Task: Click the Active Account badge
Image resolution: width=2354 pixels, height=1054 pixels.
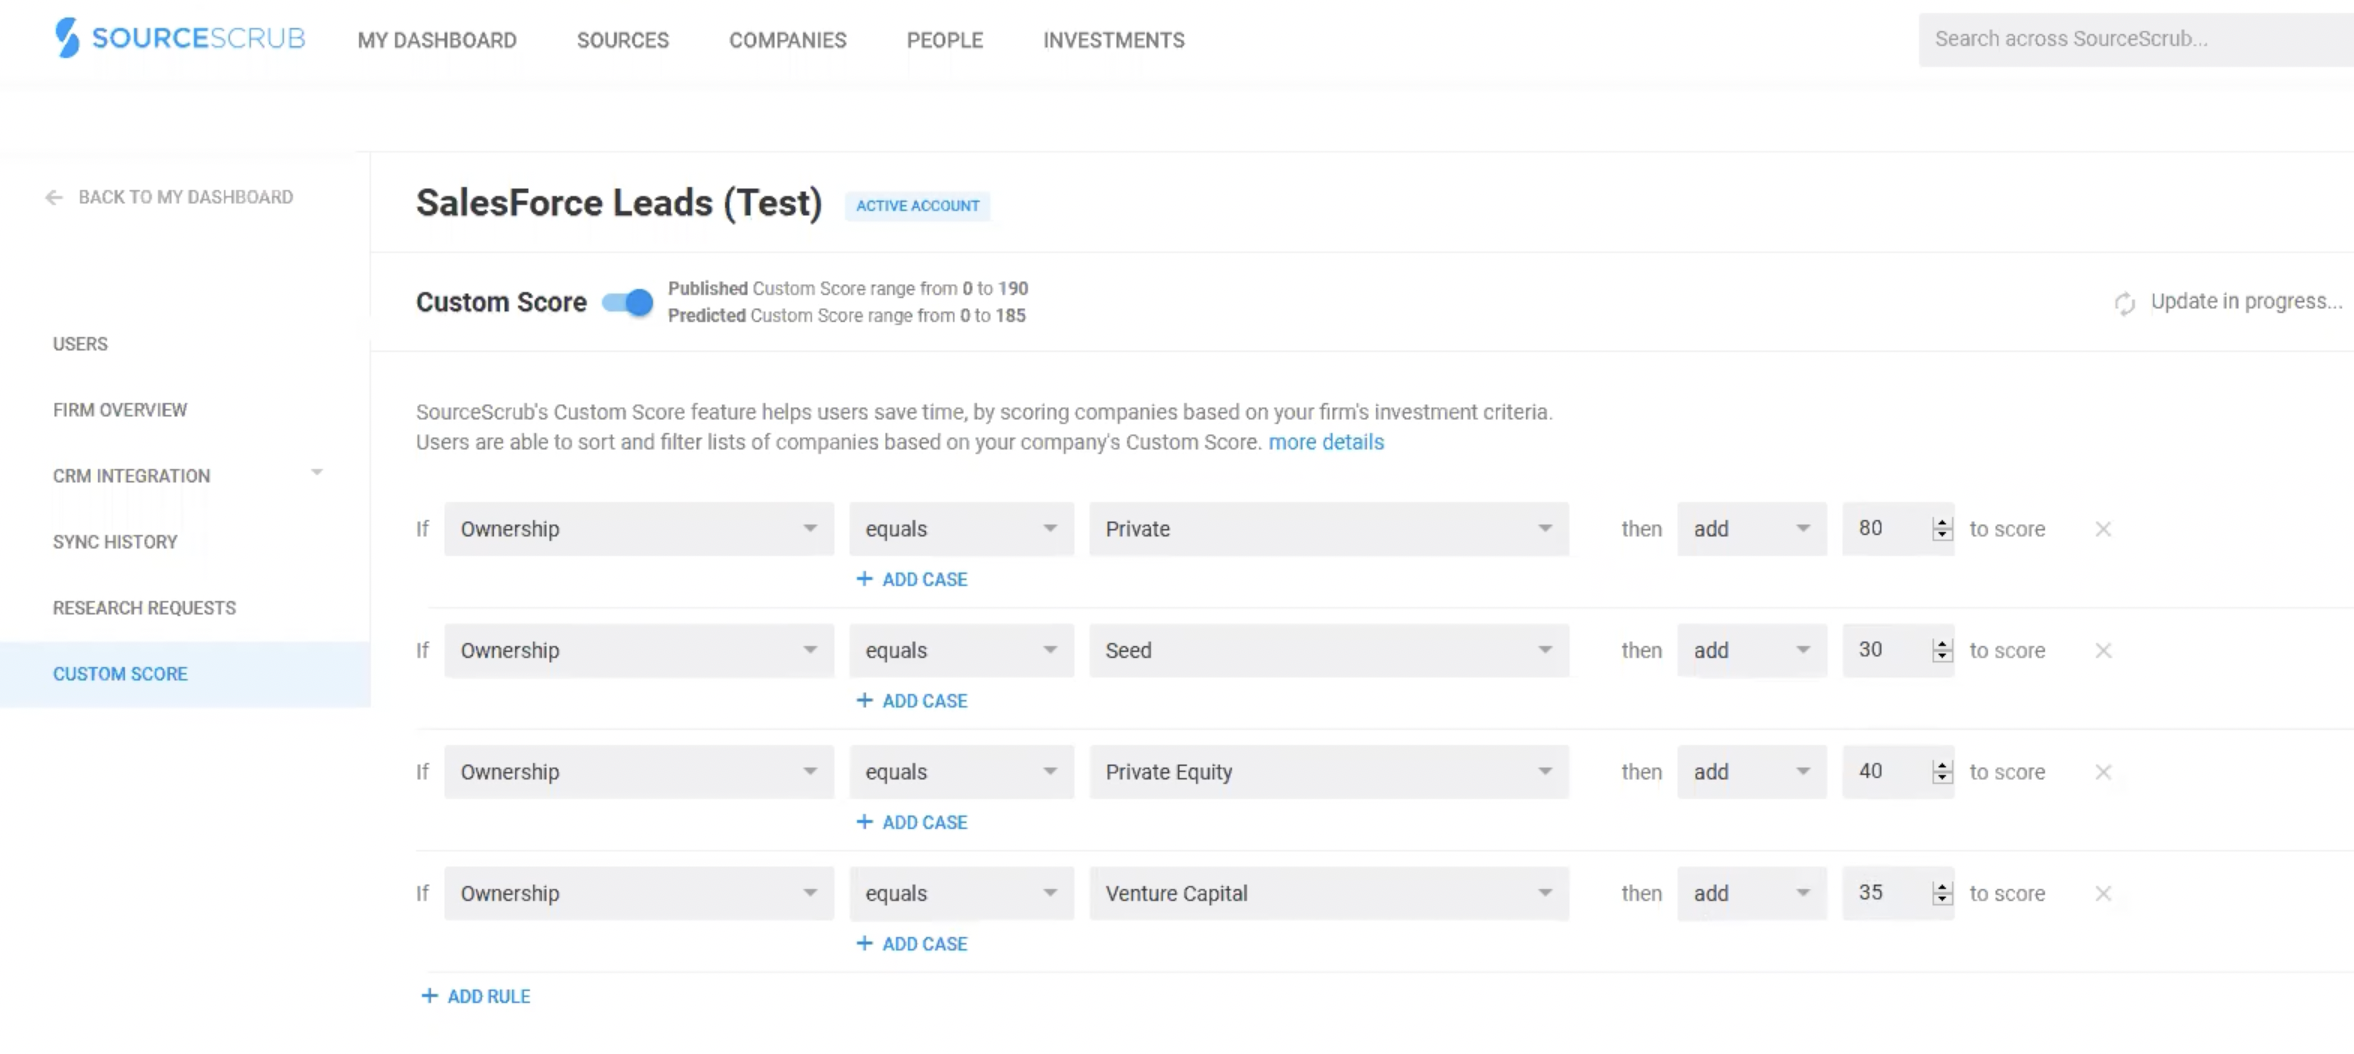Action: point(917,206)
